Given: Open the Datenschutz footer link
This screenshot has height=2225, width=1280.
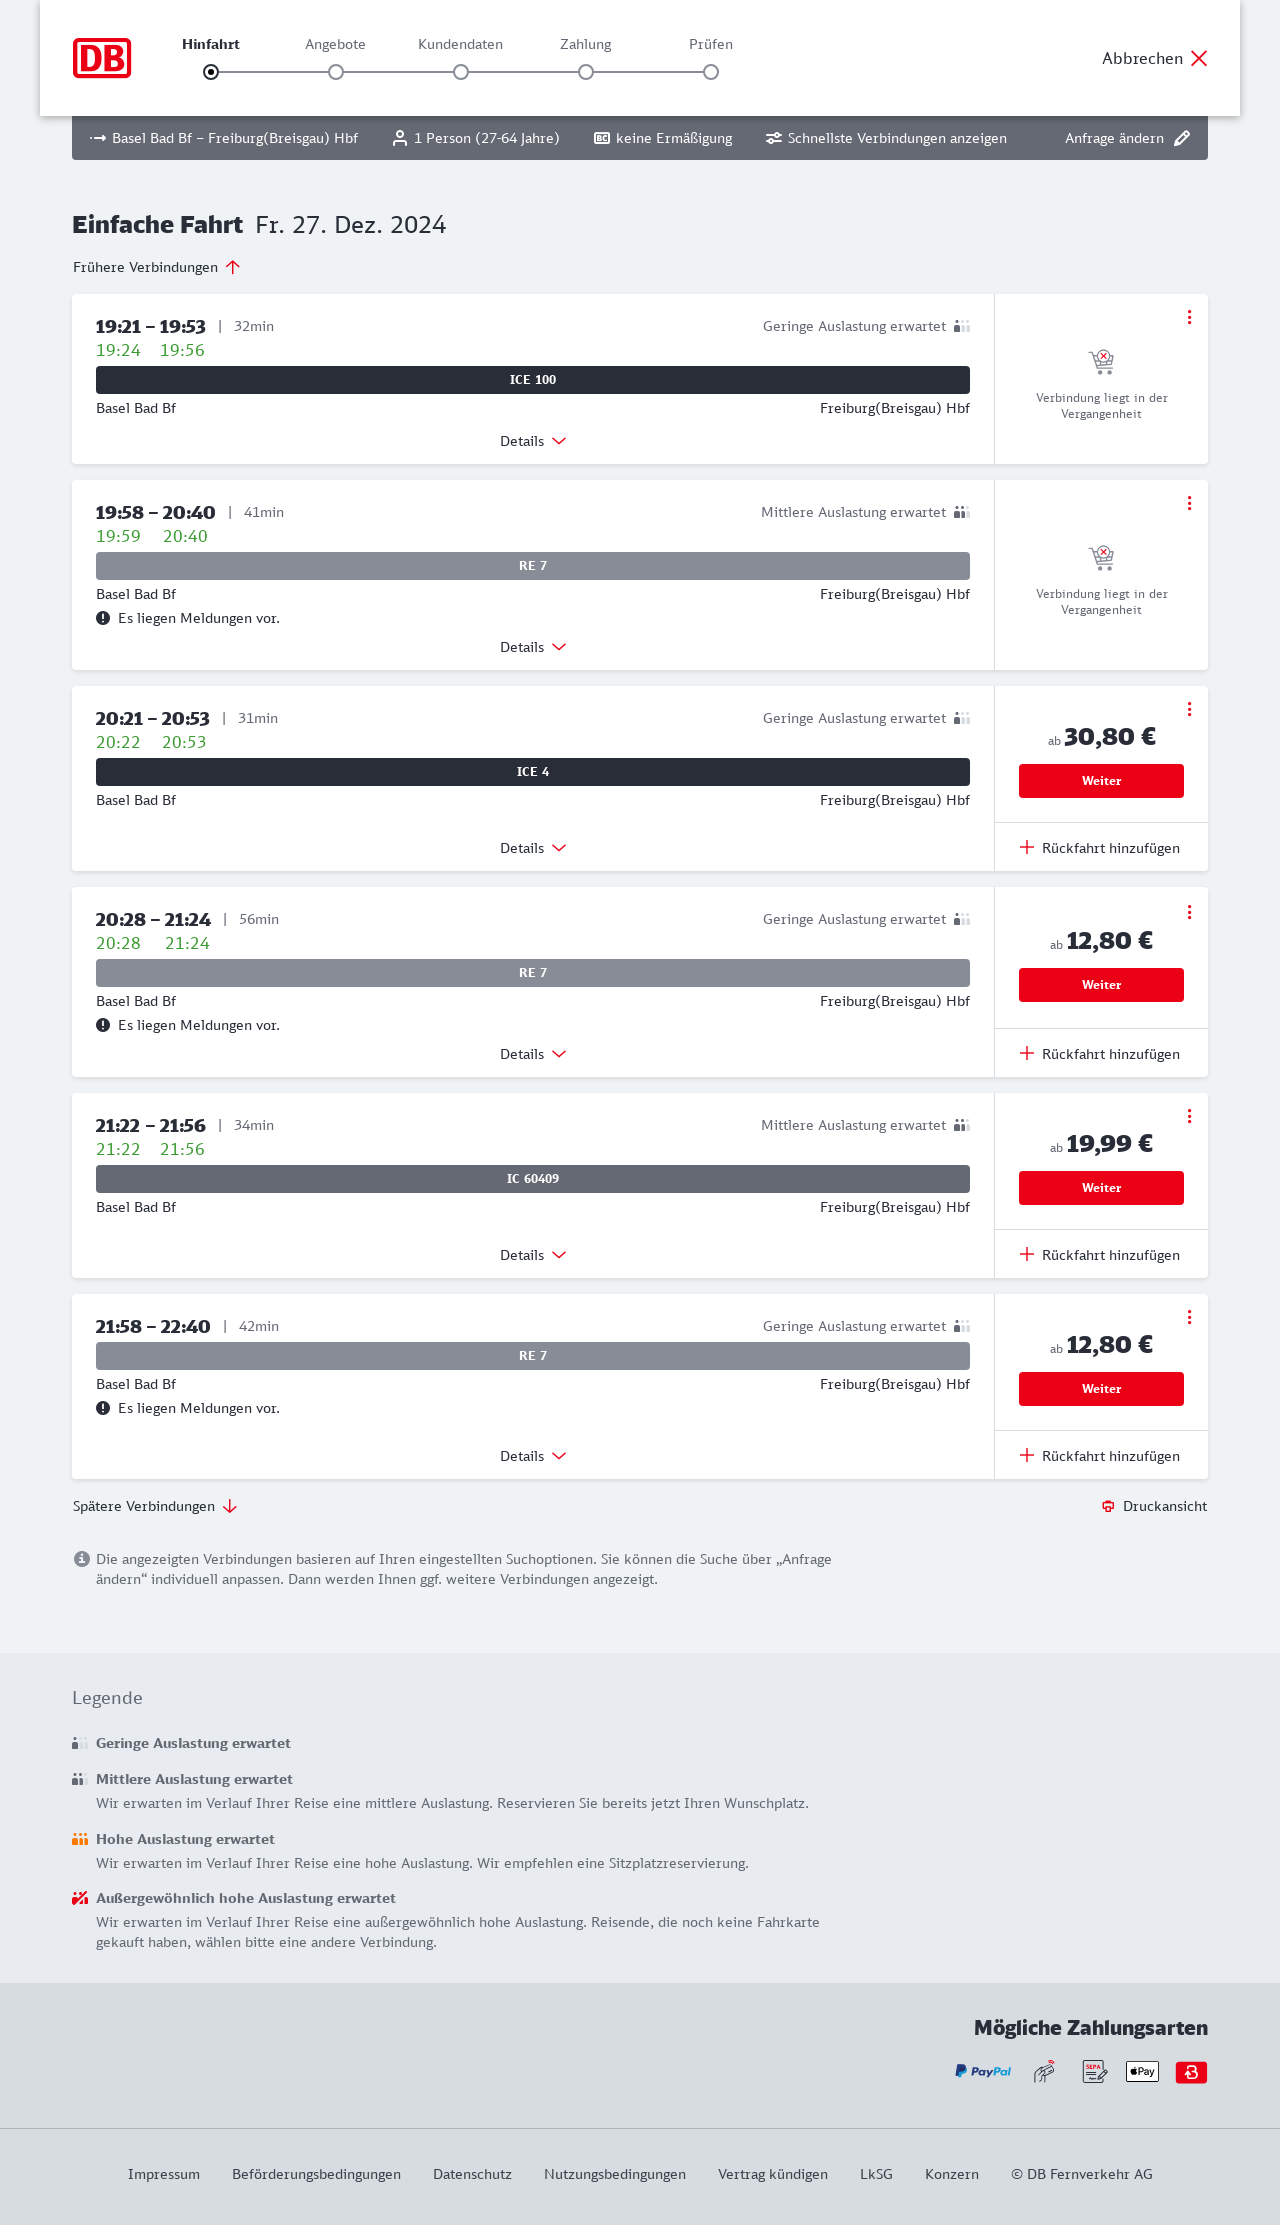Looking at the screenshot, I should [472, 2174].
